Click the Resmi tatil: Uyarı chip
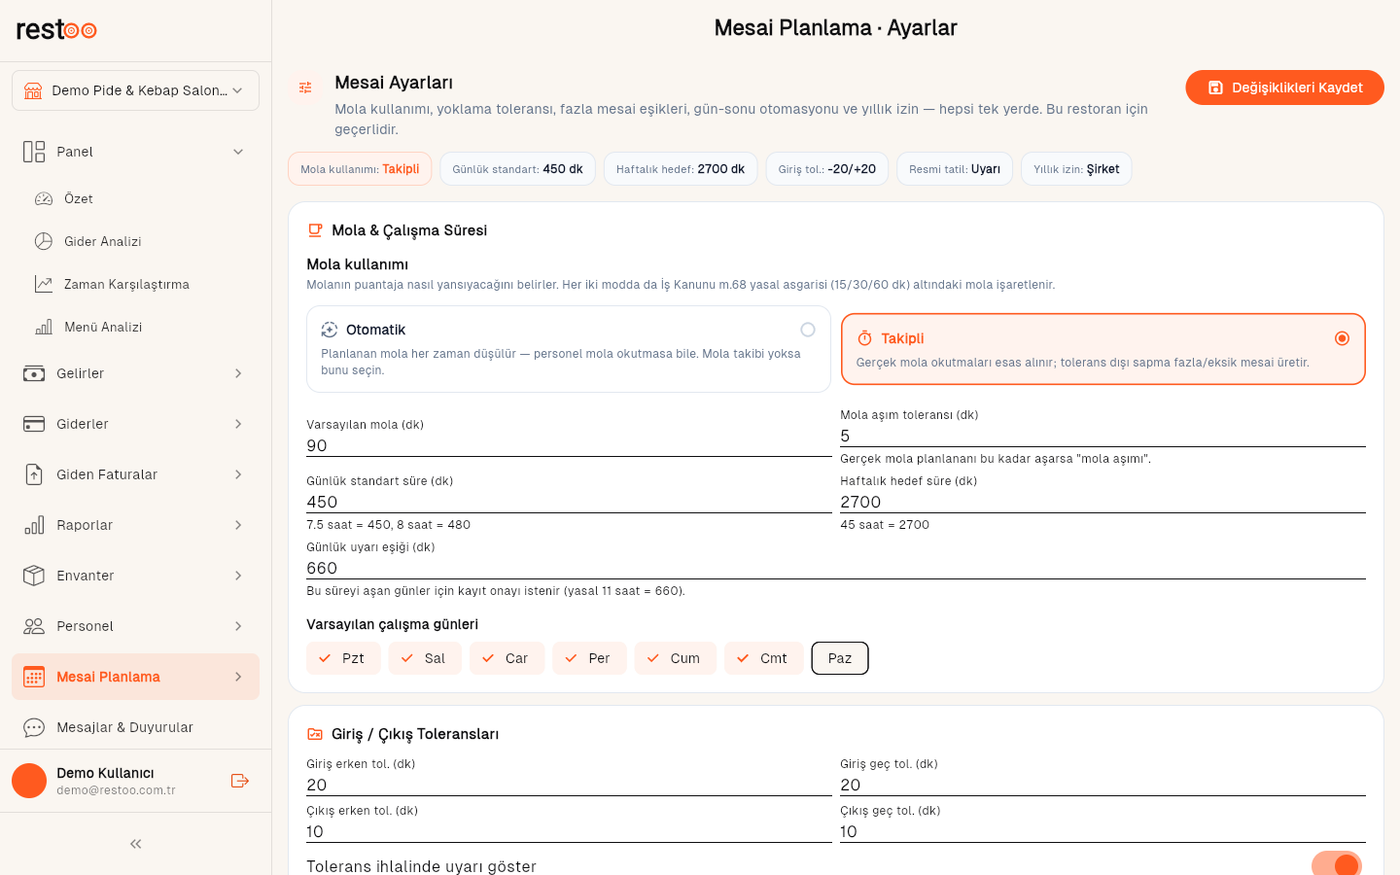This screenshot has width=1400, height=875. point(955,169)
